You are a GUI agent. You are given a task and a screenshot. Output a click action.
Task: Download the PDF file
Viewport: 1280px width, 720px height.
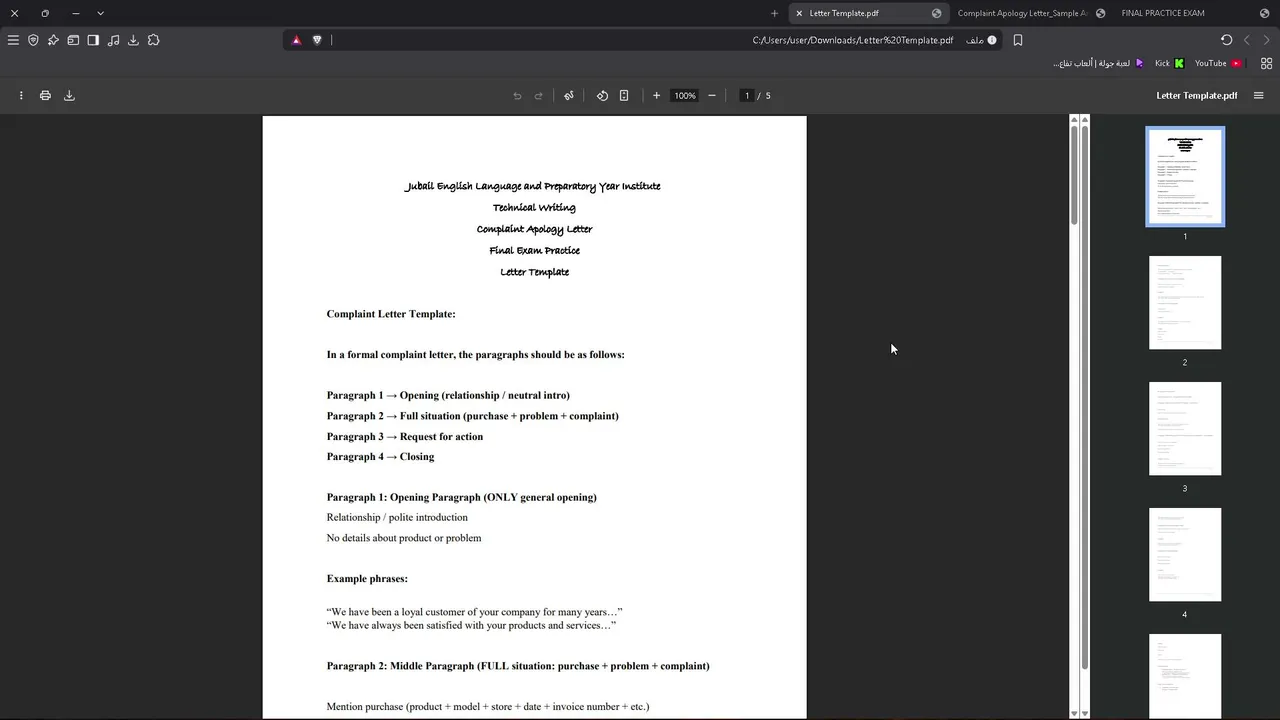[x=69, y=96]
